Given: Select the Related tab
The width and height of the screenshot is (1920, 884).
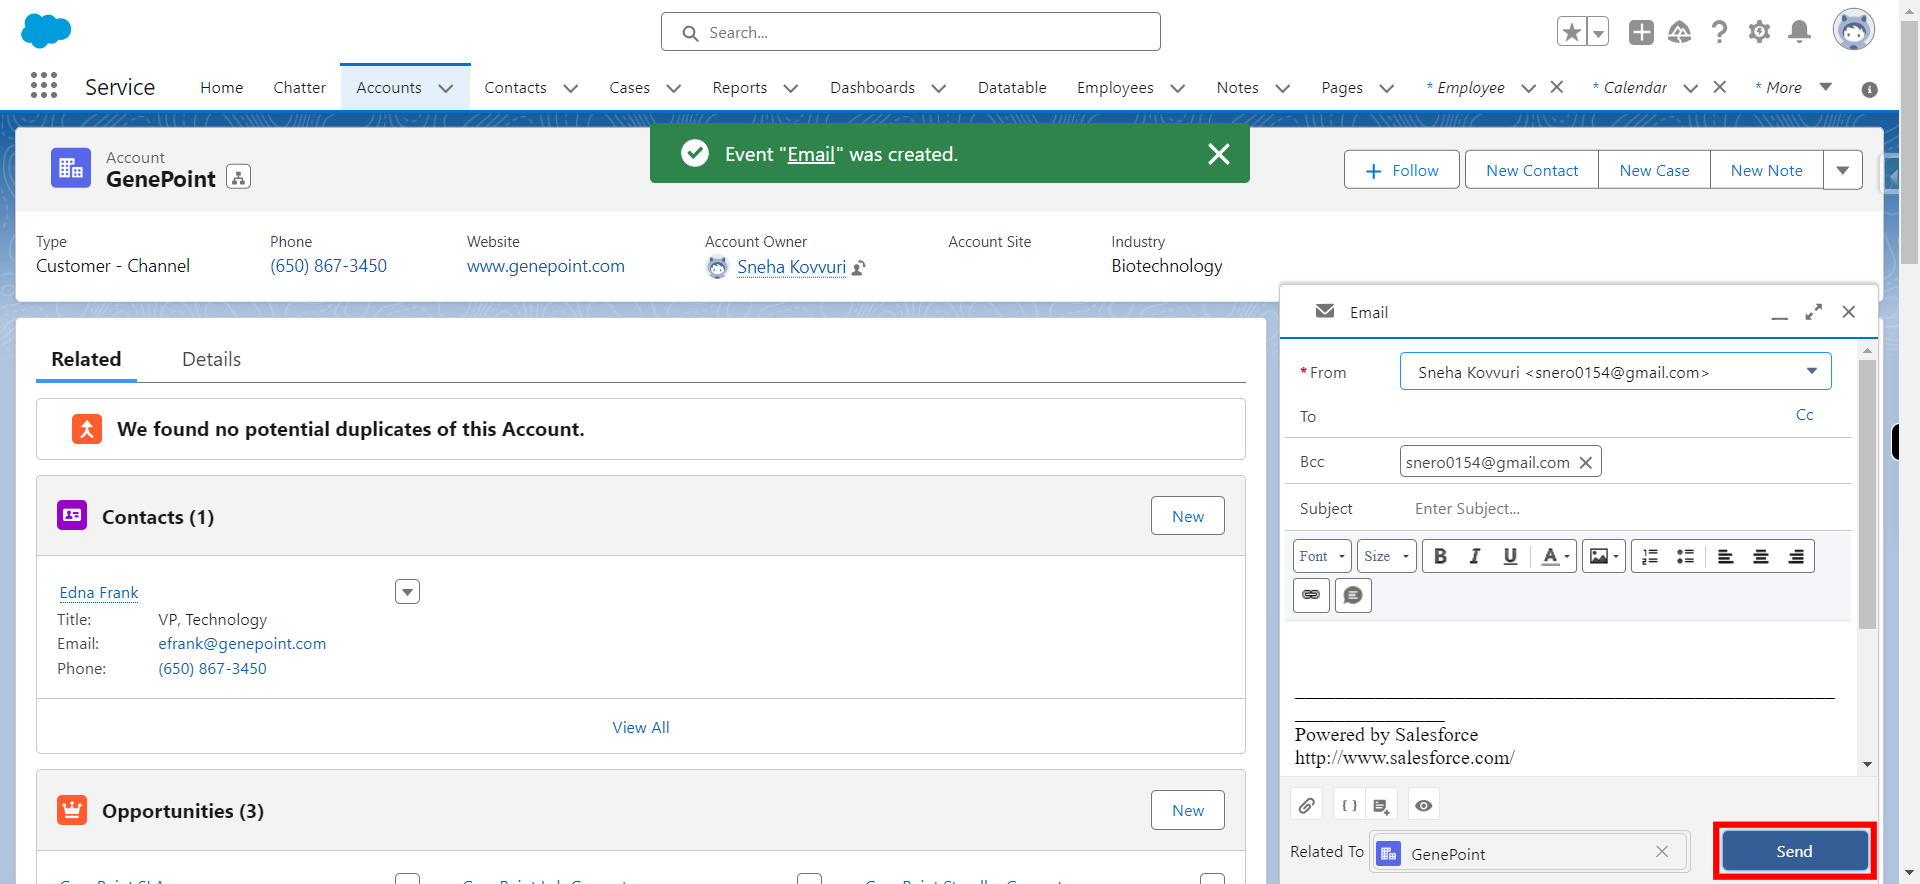Looking at the screenshot, I should tap(86, 359).
